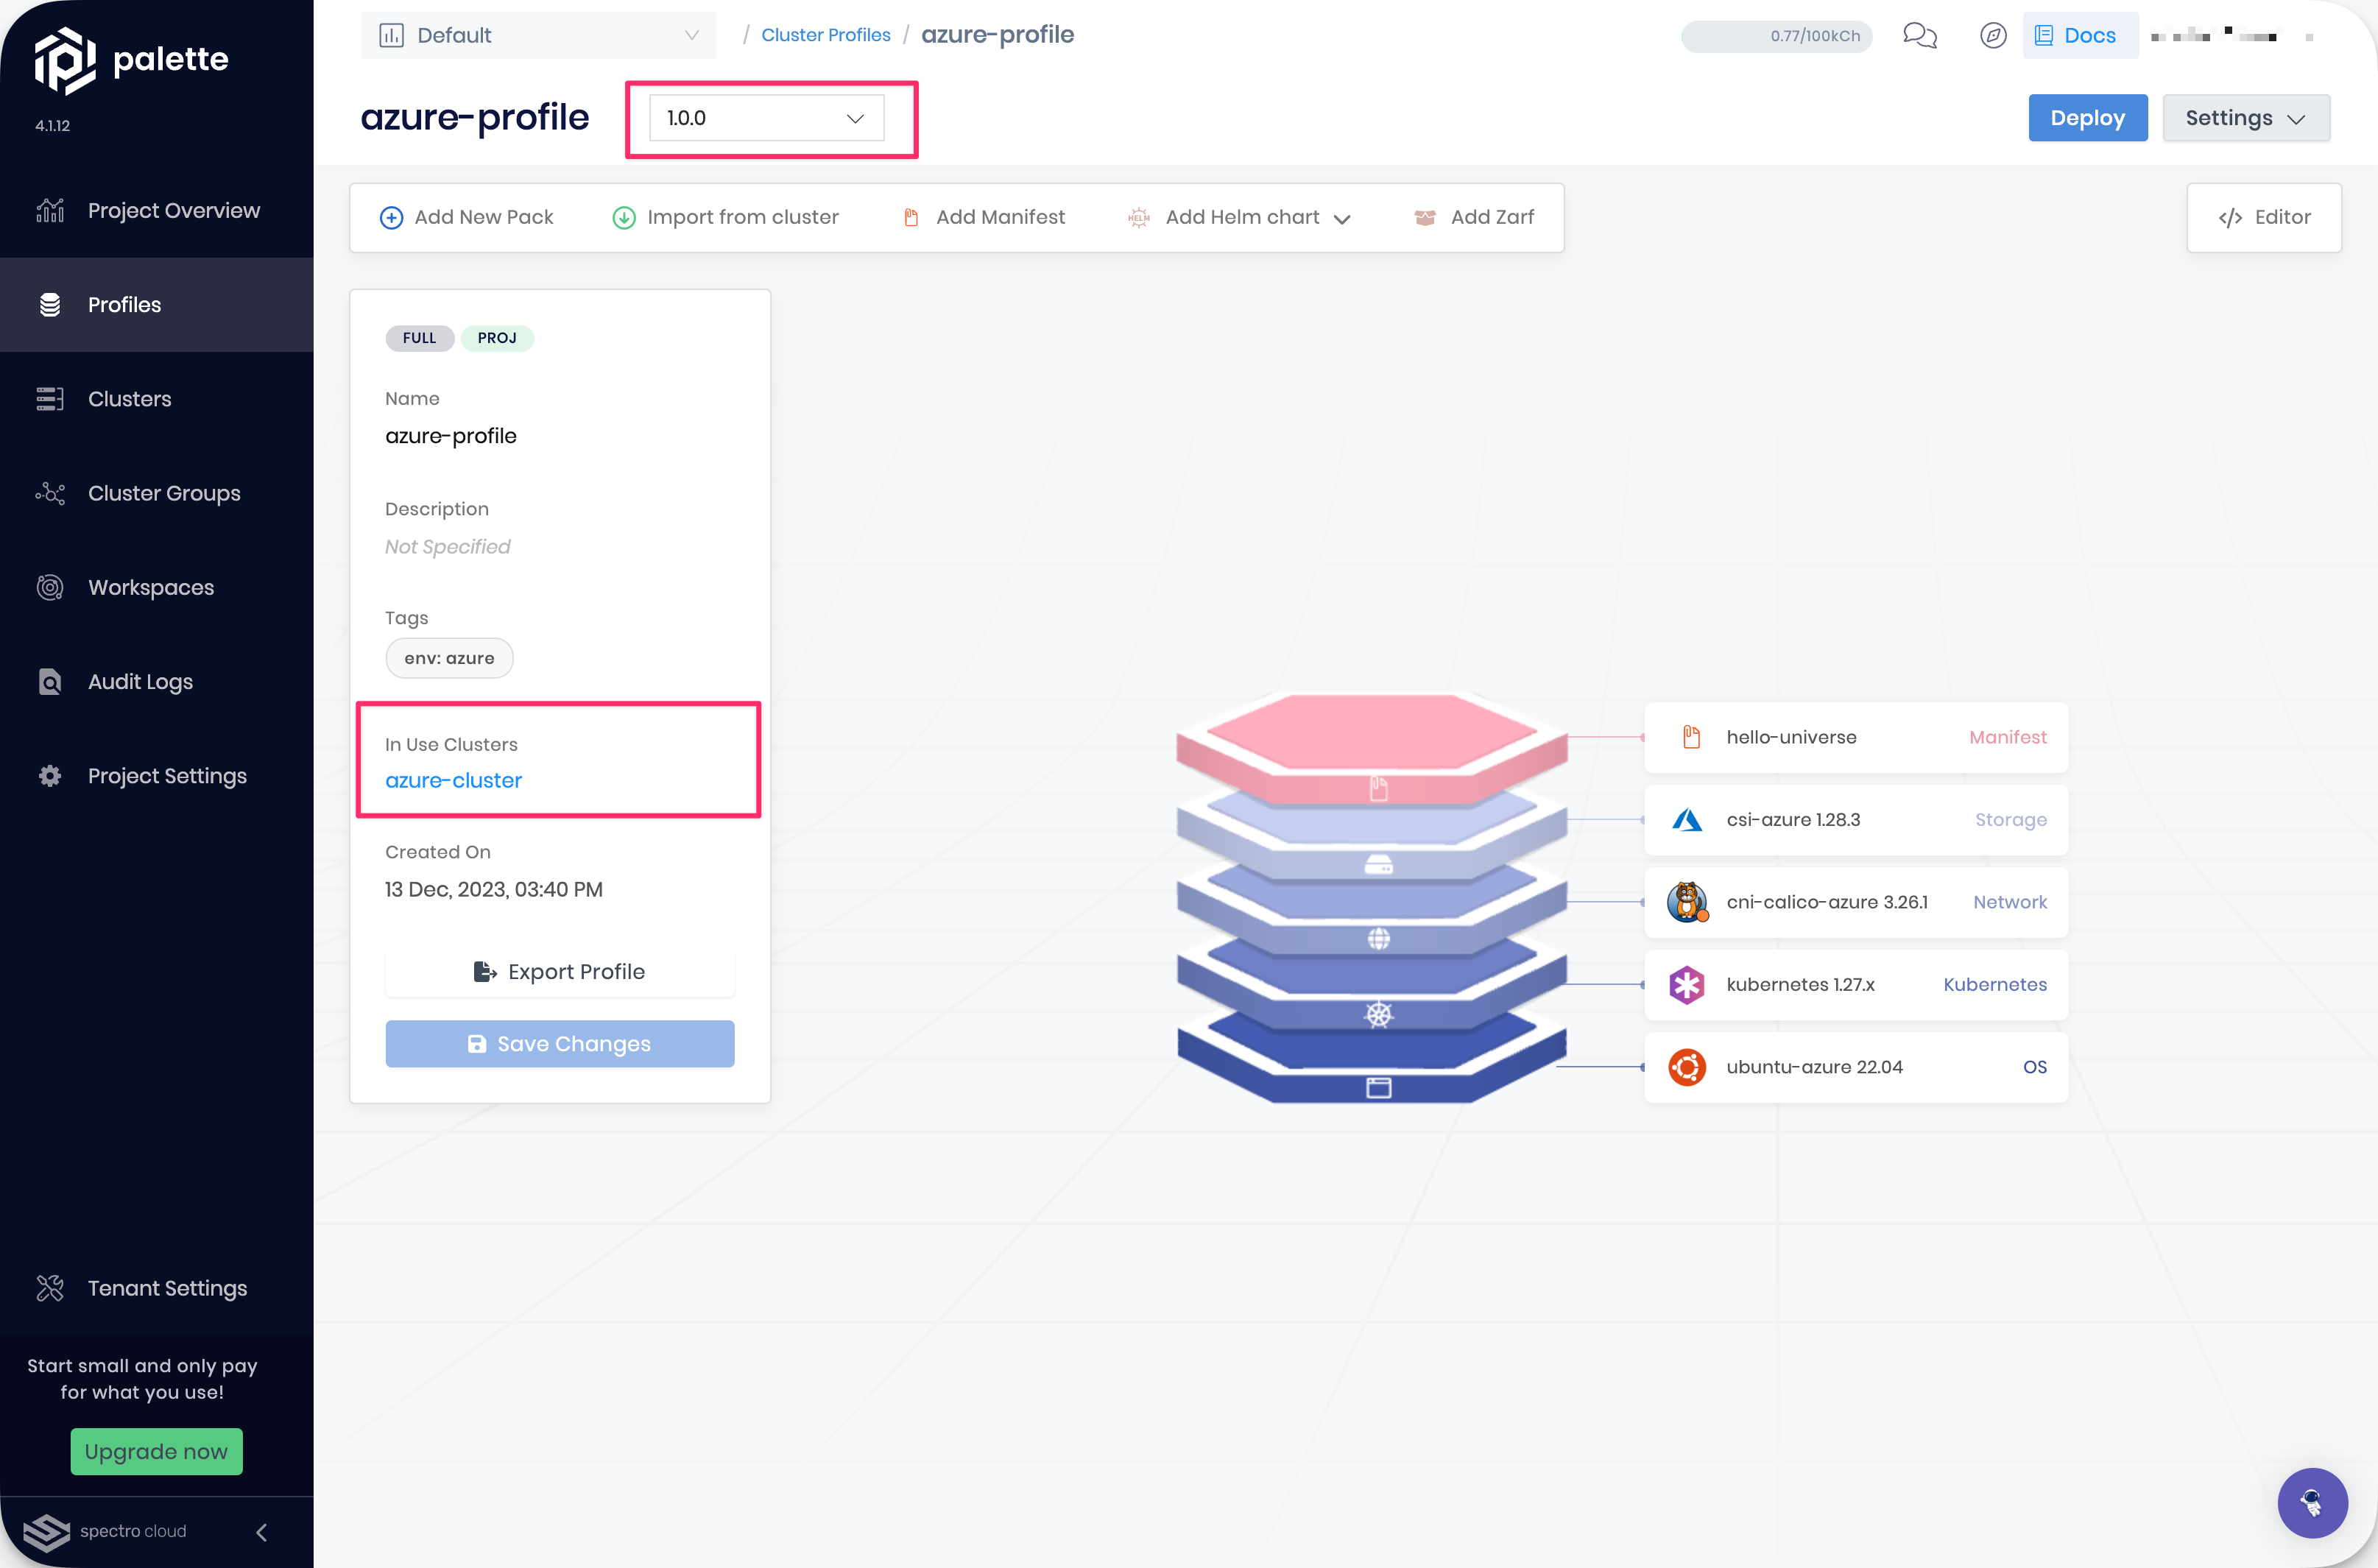Open the 1.0.0 version dropdown
The height and width of the screenshot is (1568, 2378).
[766, 118]
